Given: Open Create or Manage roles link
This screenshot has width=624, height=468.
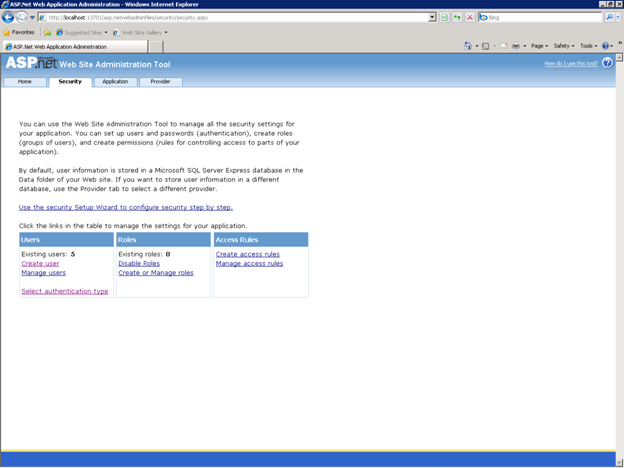Looking at the screenshot, I should click(156, 273).
